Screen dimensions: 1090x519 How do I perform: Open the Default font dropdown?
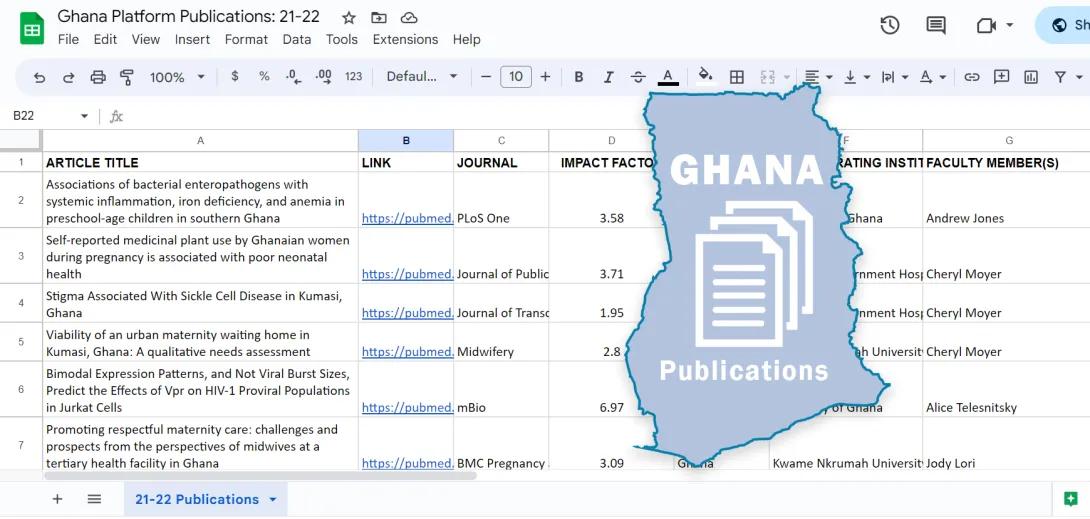pyautogui.click(x=422, y=76)
